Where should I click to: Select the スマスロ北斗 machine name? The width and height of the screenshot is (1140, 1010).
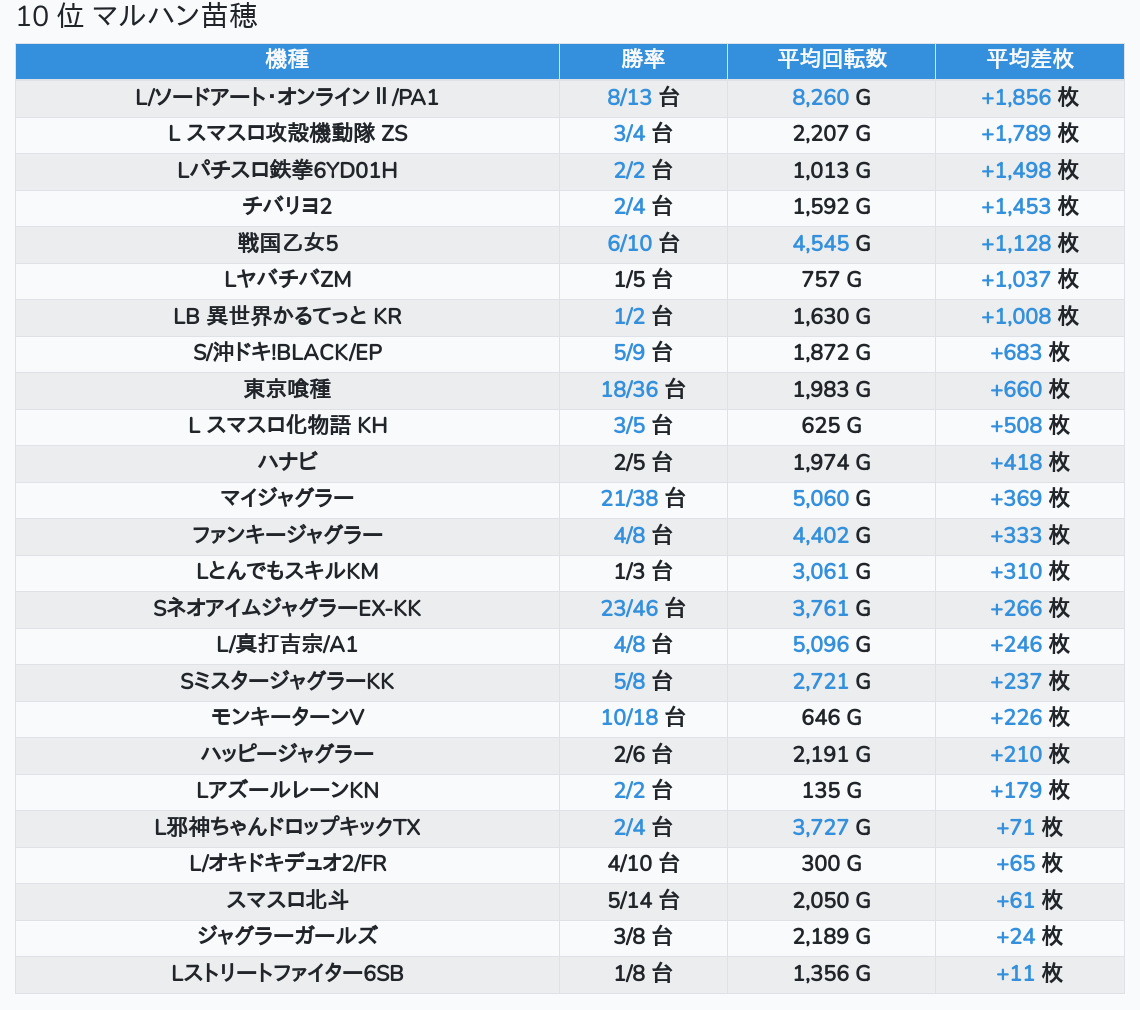click(287, 900)
